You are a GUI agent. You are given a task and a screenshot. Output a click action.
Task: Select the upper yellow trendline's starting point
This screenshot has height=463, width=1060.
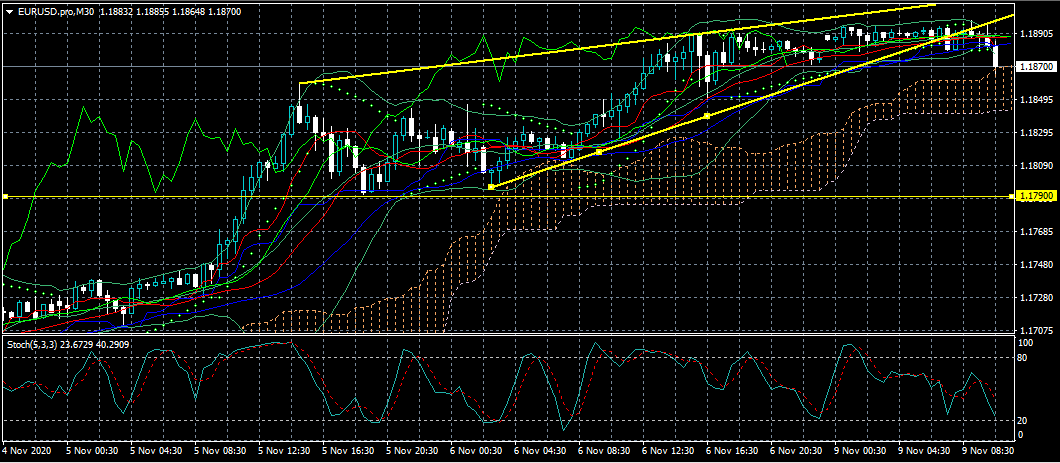click(x=299, y=83)
